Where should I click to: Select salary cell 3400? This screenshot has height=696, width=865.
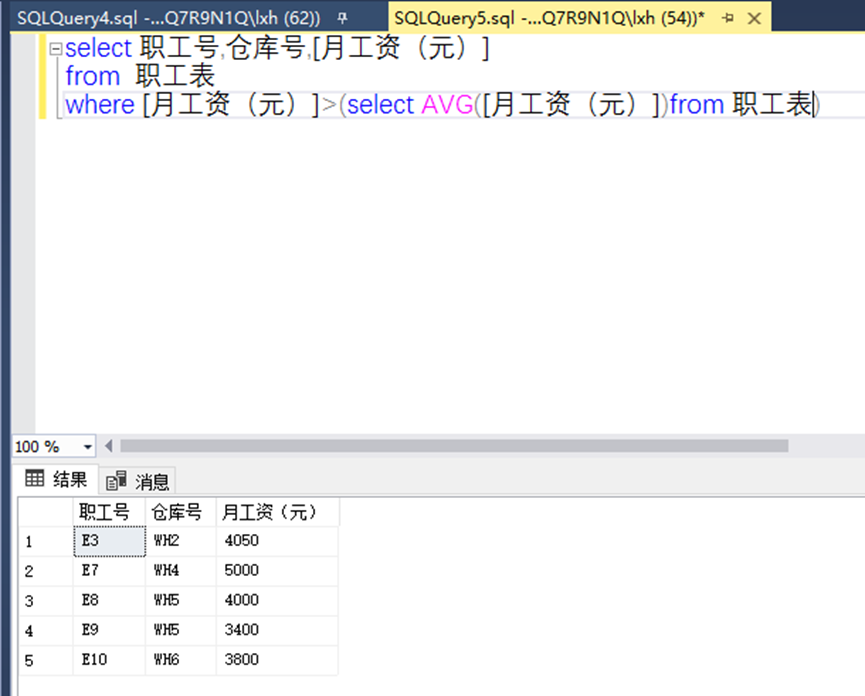pyautogui.click(x=277, y=630)
